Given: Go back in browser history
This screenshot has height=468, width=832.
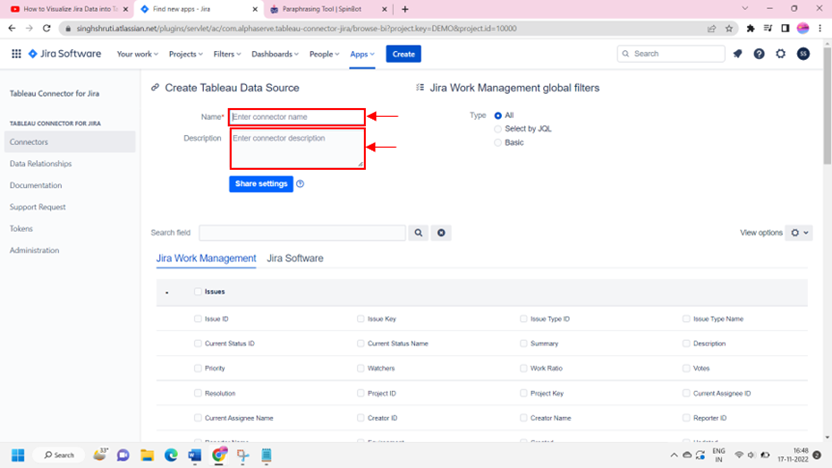Looking at the screenshot, I should pyautogui.click(x=12, y=28).
